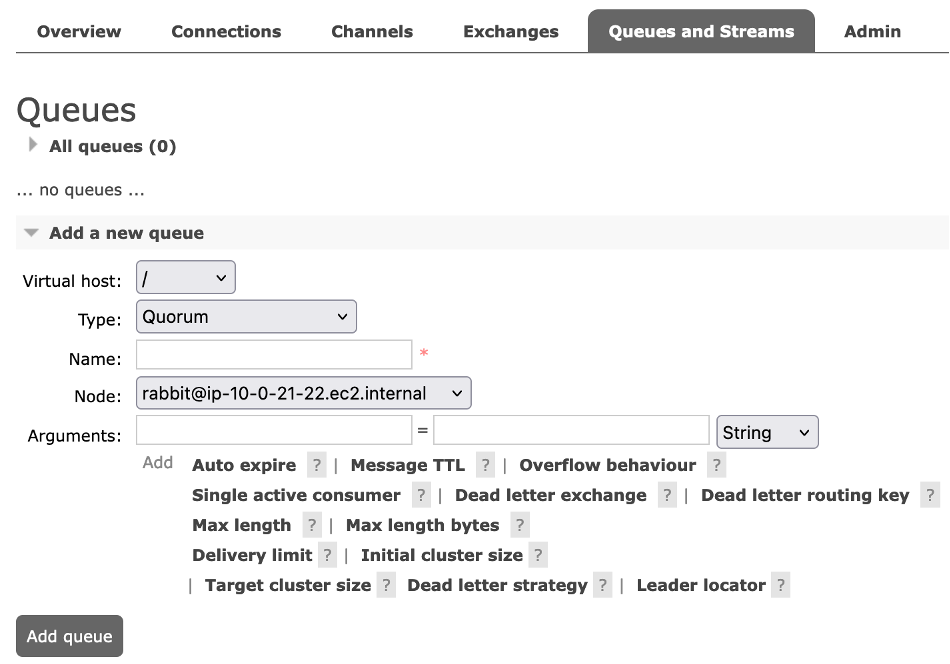Click the Overflow behaviour help icon

[x=716, y=465]
